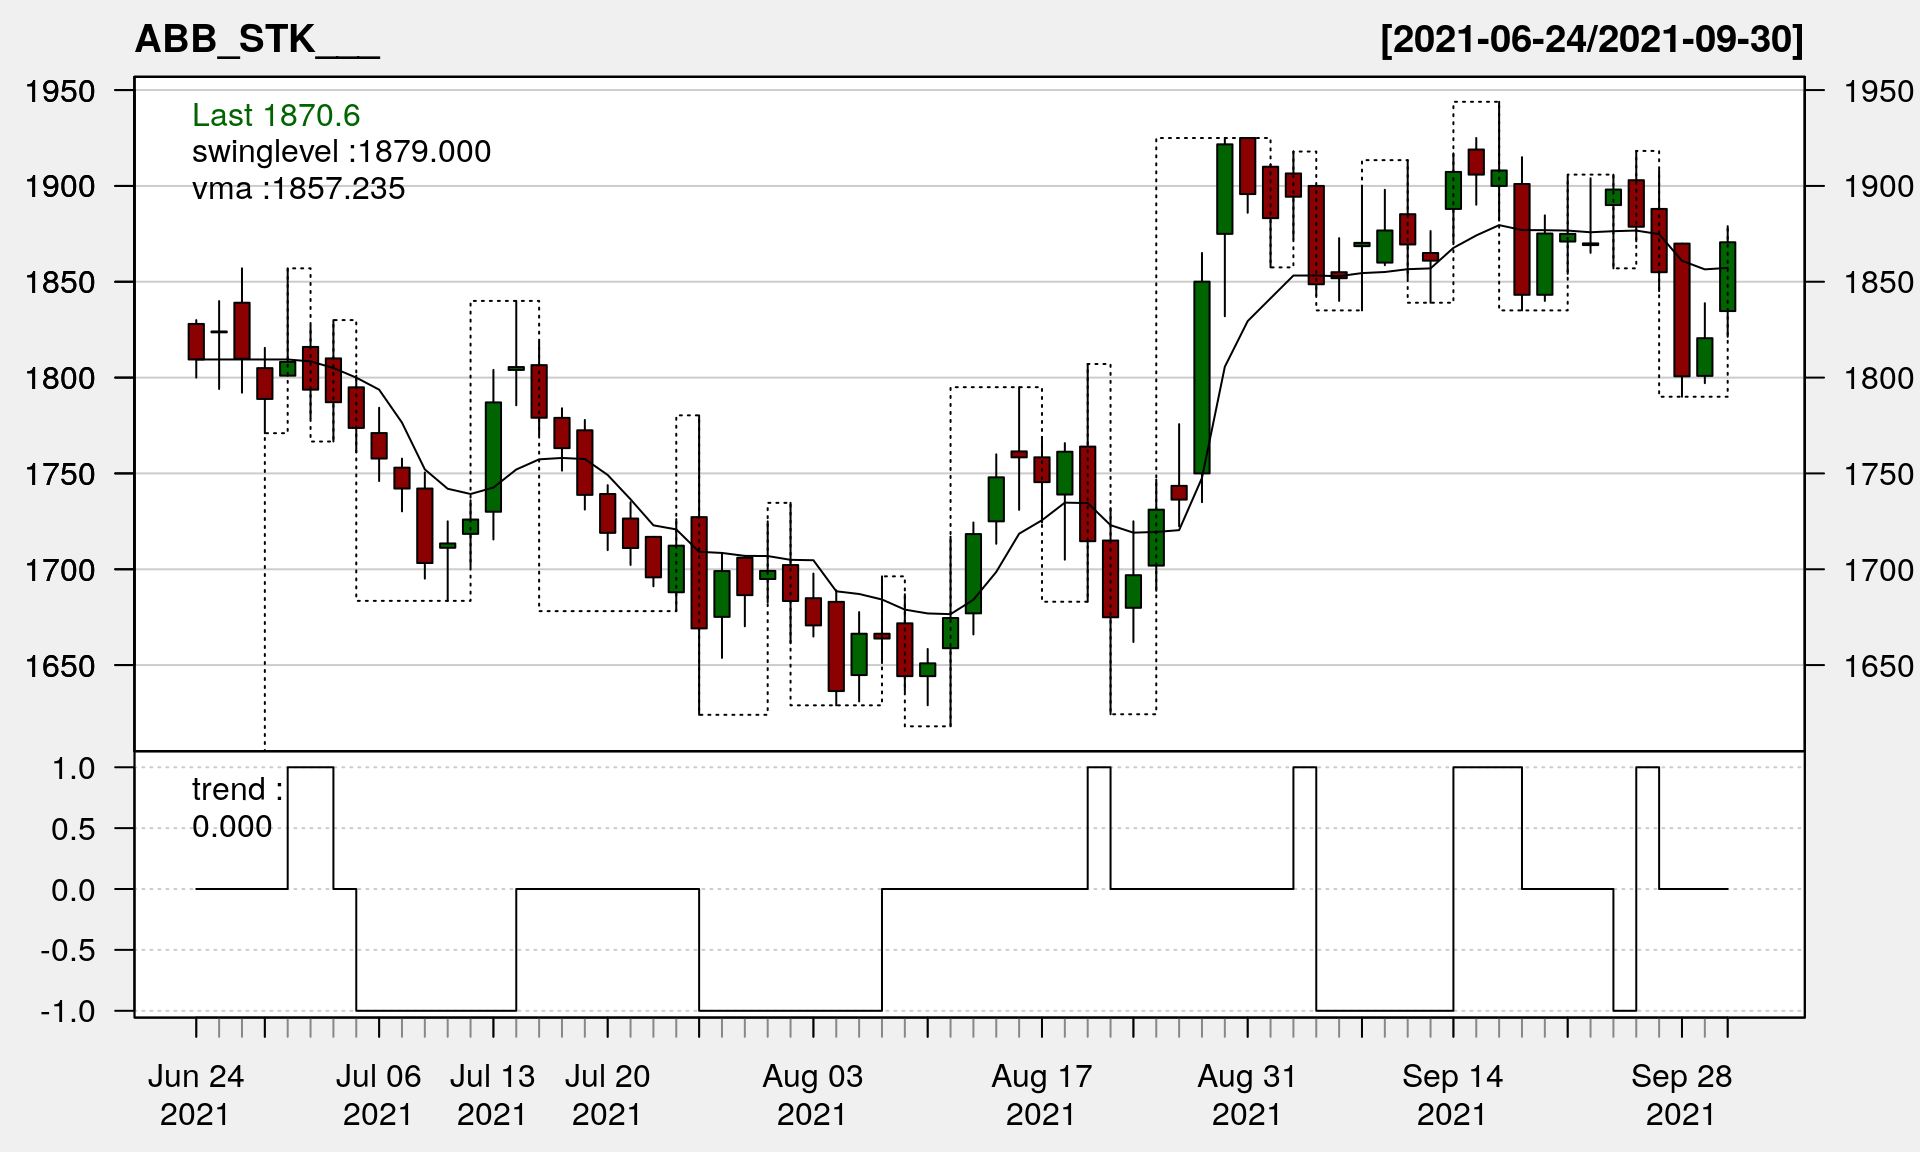
Task: Click the -1.0 label on trend axis
Action: coord(68,1011)
